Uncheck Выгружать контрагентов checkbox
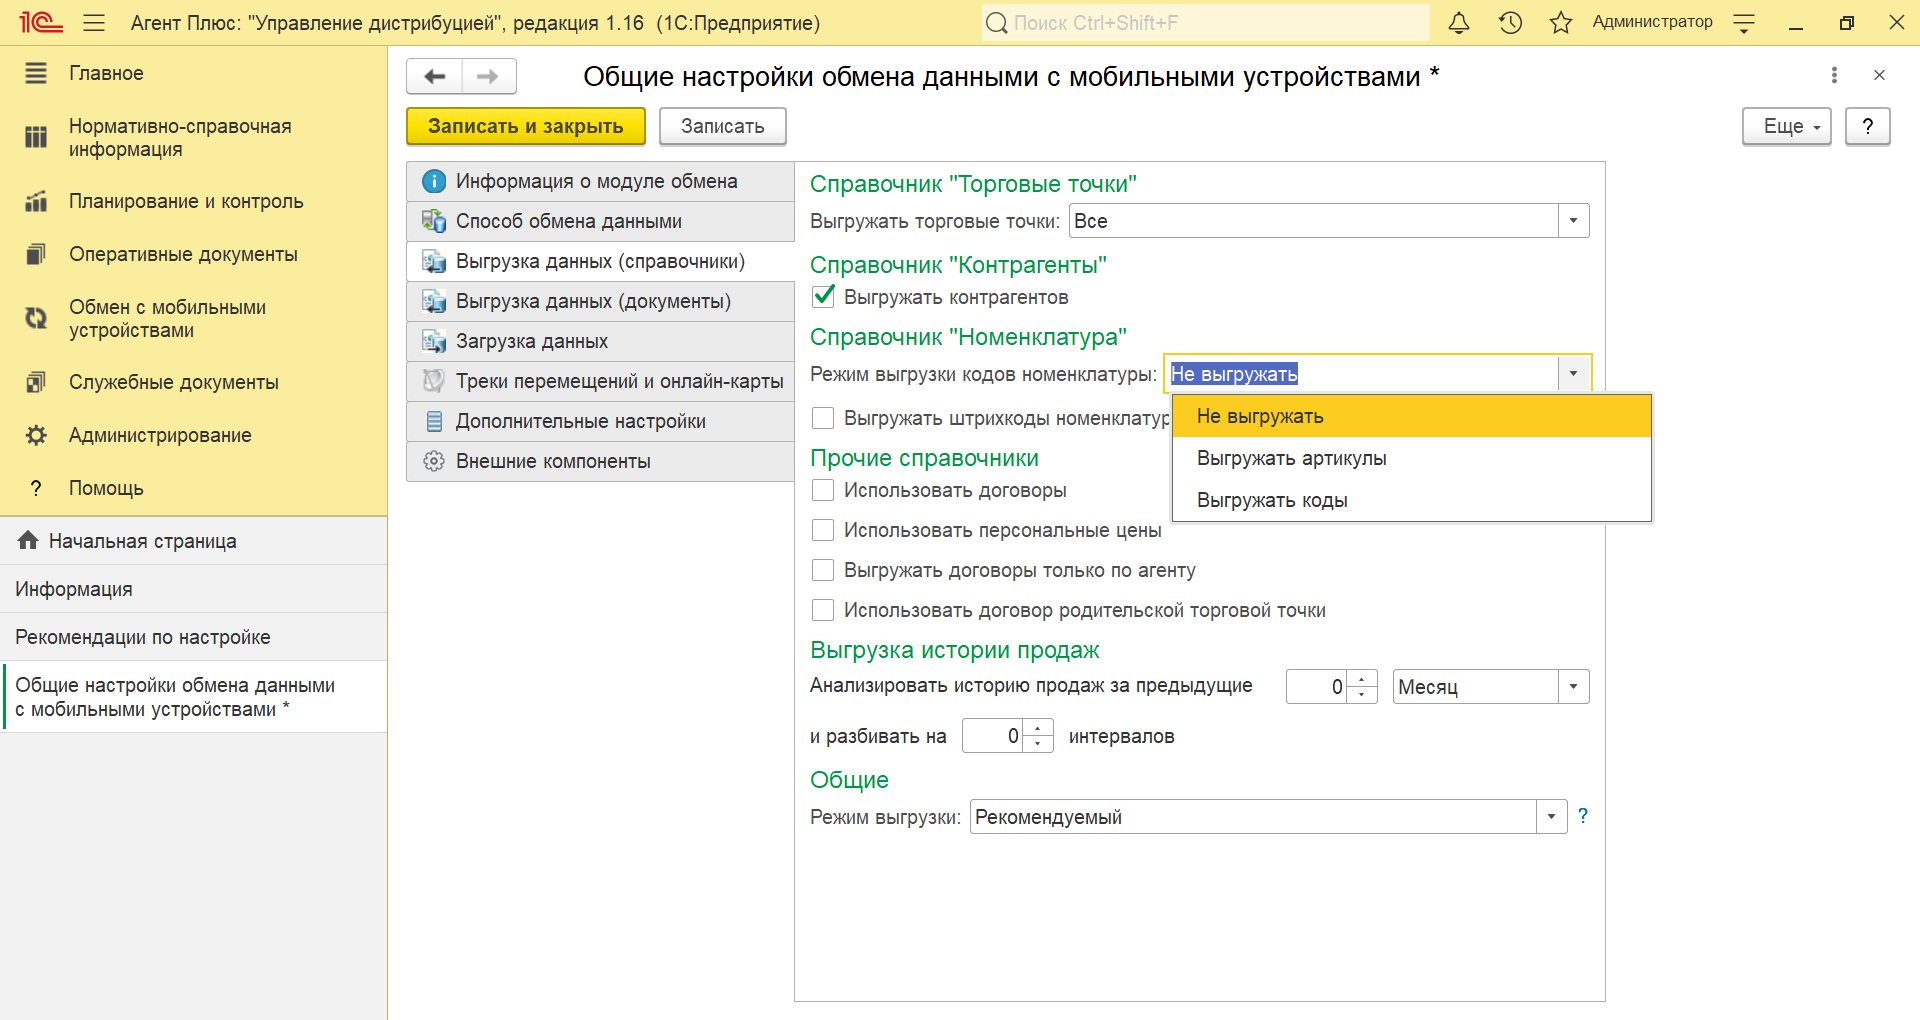The image size is (1920, 1020). (x=823, y=297)
